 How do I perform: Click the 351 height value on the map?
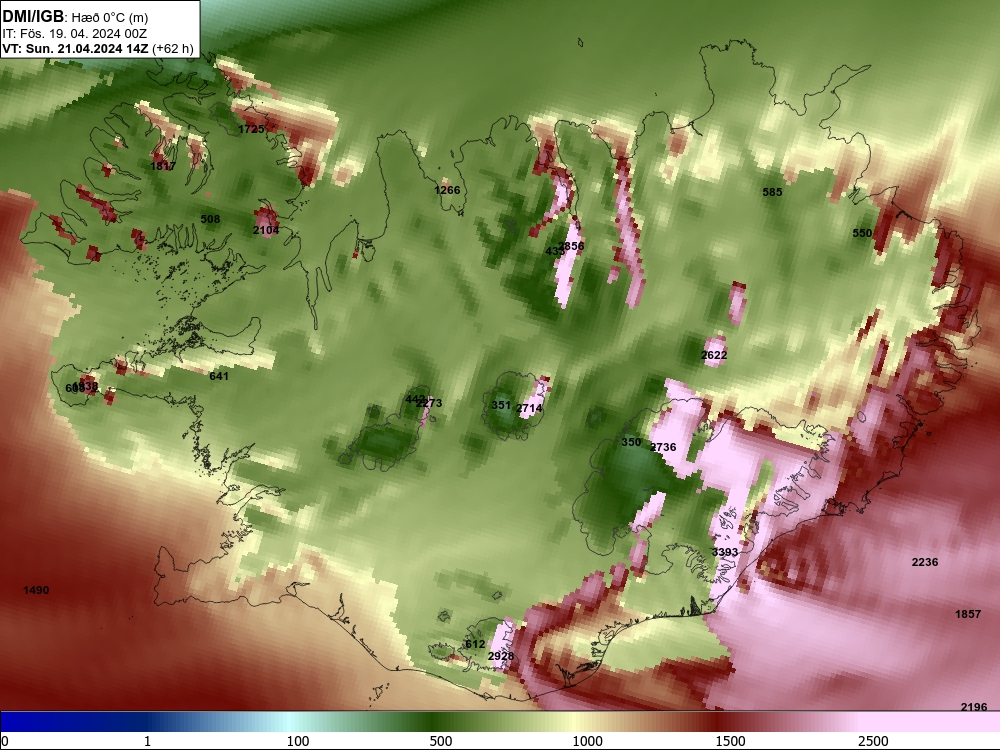501,405
